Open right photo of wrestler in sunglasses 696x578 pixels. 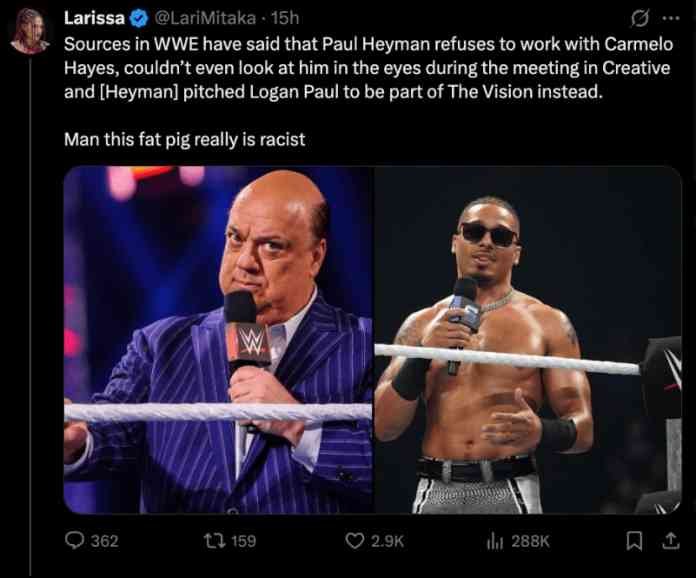(528, 340)
